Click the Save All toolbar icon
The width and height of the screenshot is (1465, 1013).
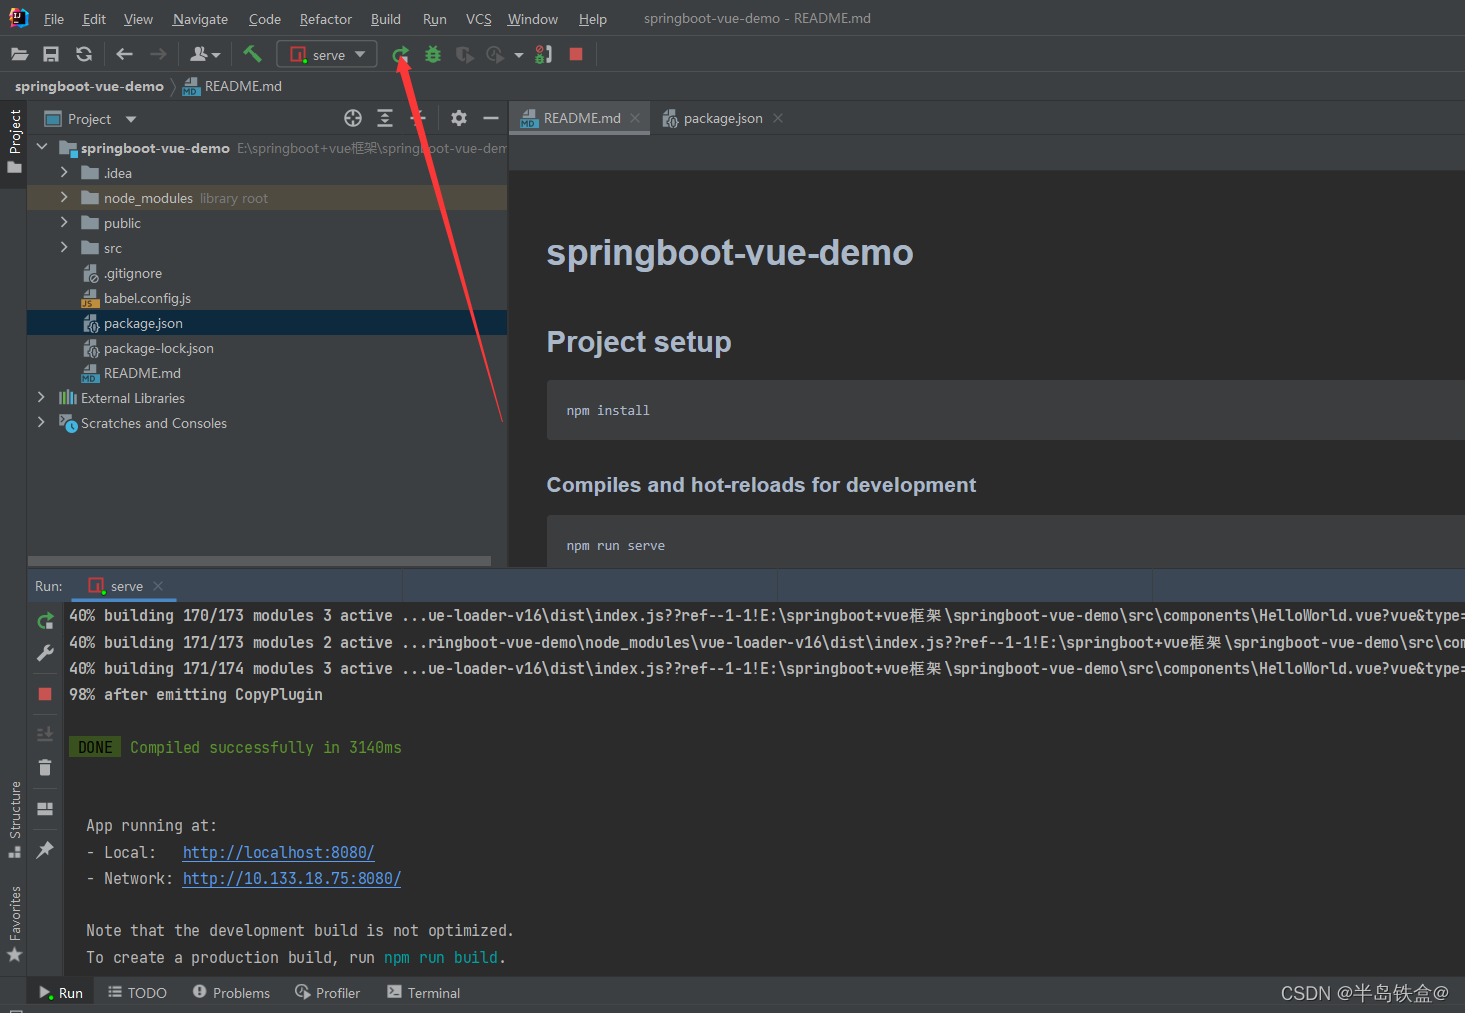coord(51,54)
